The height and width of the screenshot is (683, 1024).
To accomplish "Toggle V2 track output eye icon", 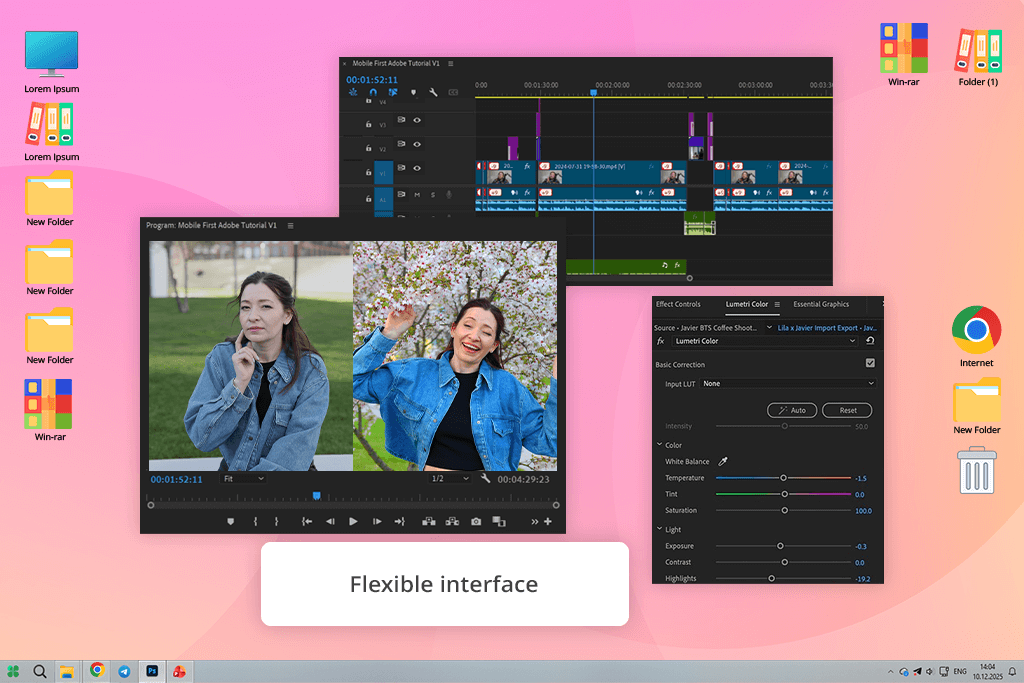I will pyautogui.click(x=417, y=144).
